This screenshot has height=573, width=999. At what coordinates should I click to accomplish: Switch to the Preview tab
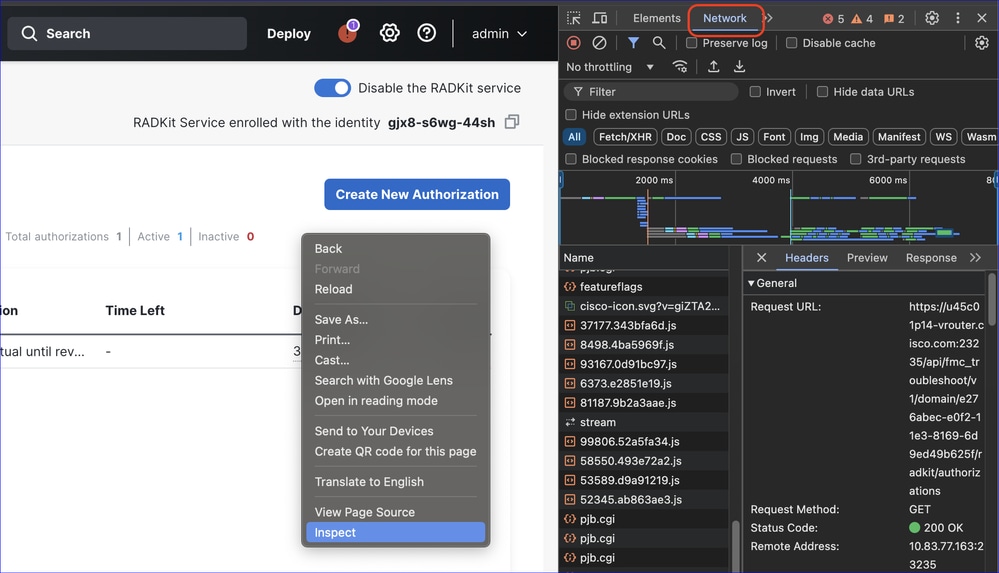(x=867, y=258)
